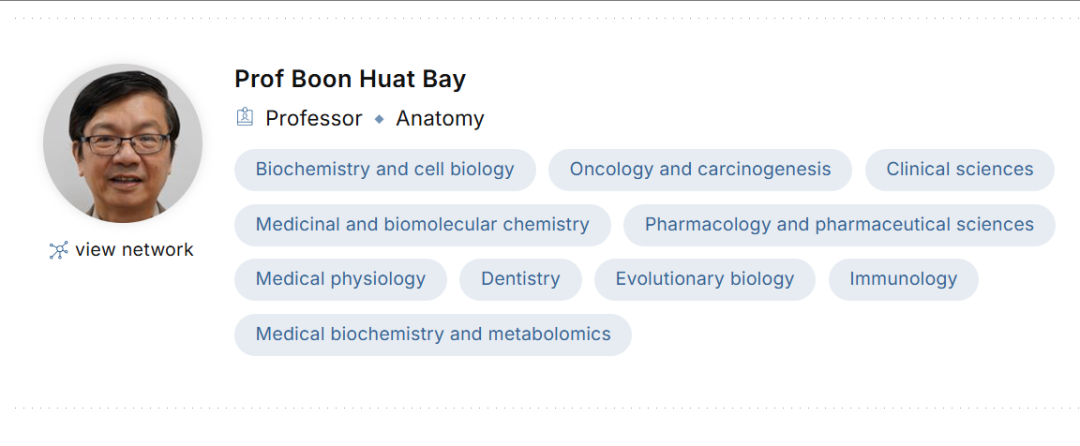Viewport: 1080px width, 446px height.
Task: Click the bottom dotted divider line
Action: coord(540,408)
